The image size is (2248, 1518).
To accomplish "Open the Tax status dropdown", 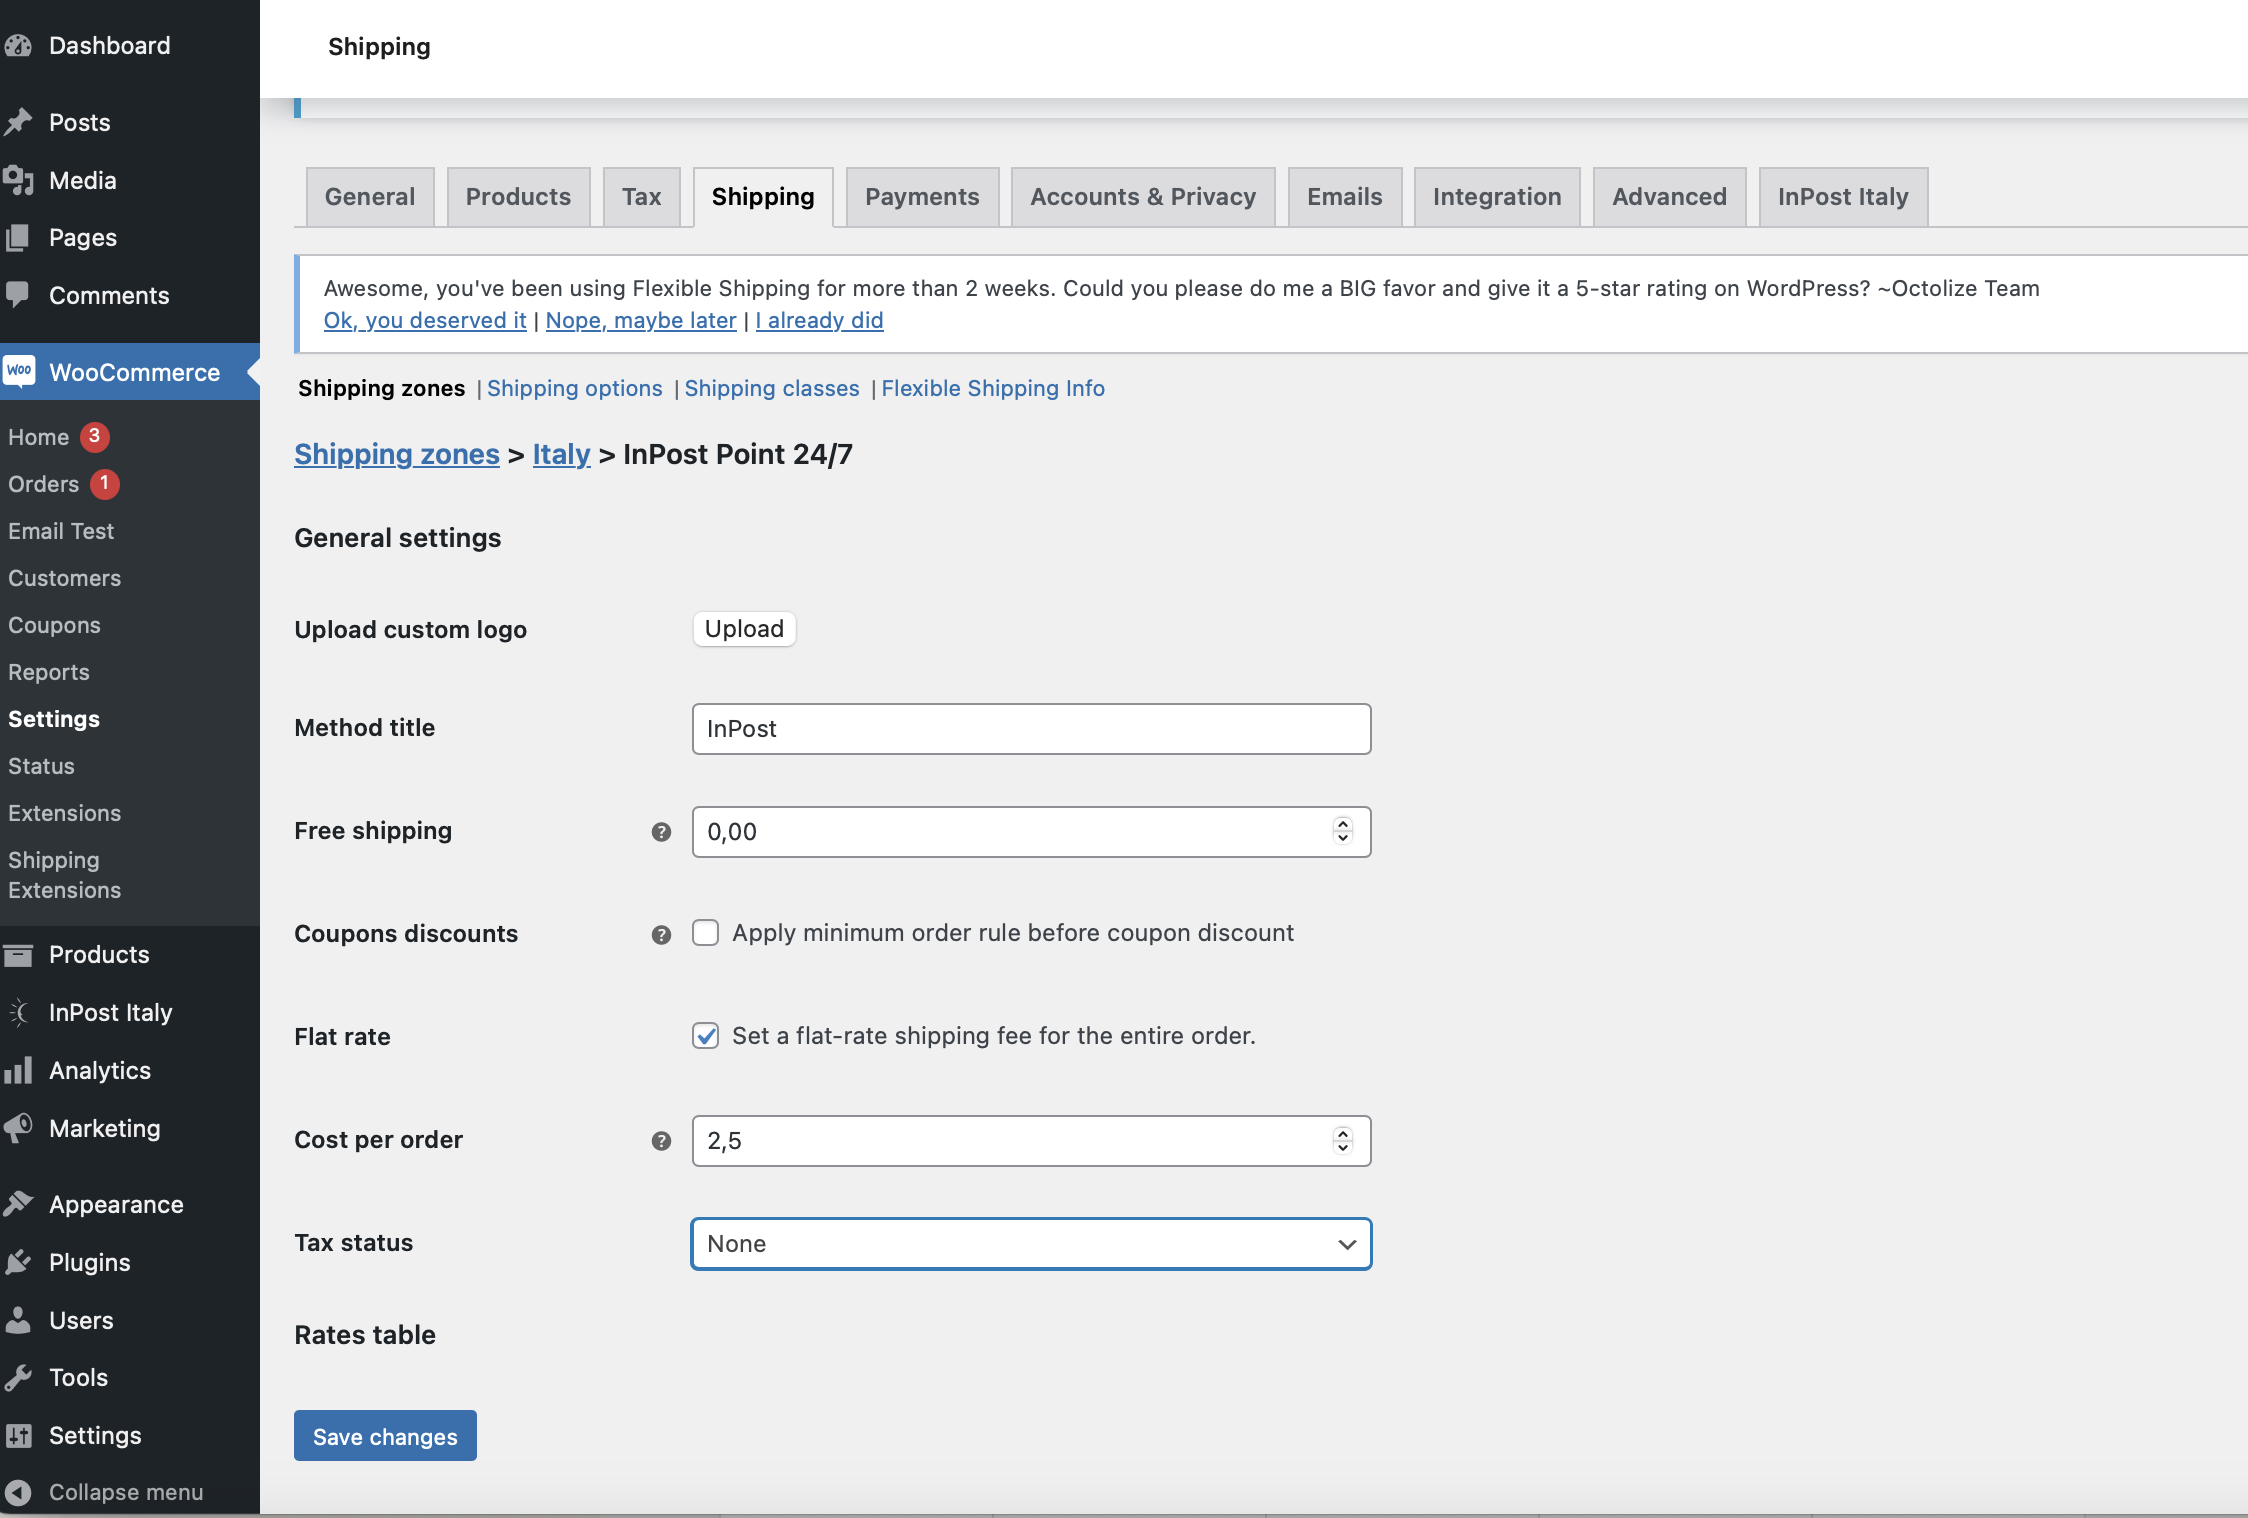I will [1031, 1244].
